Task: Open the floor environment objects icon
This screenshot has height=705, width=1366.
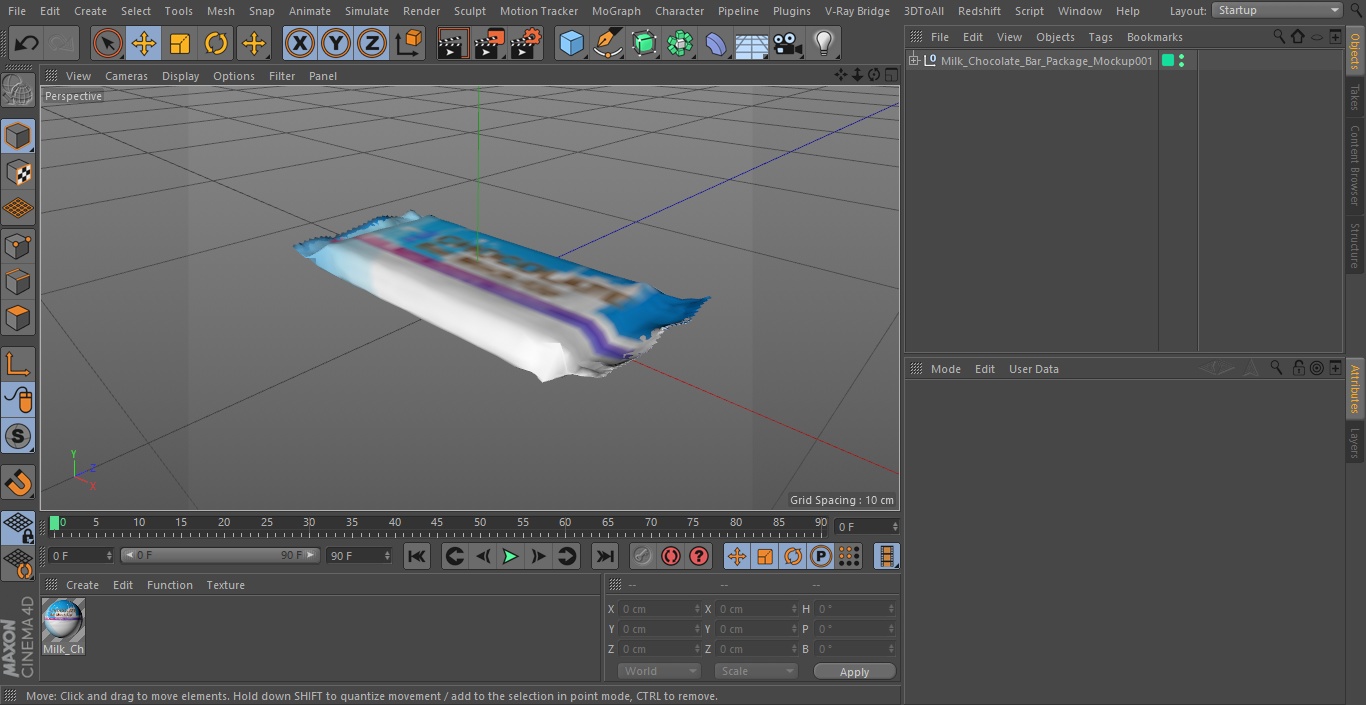Action: click(752, 43)
